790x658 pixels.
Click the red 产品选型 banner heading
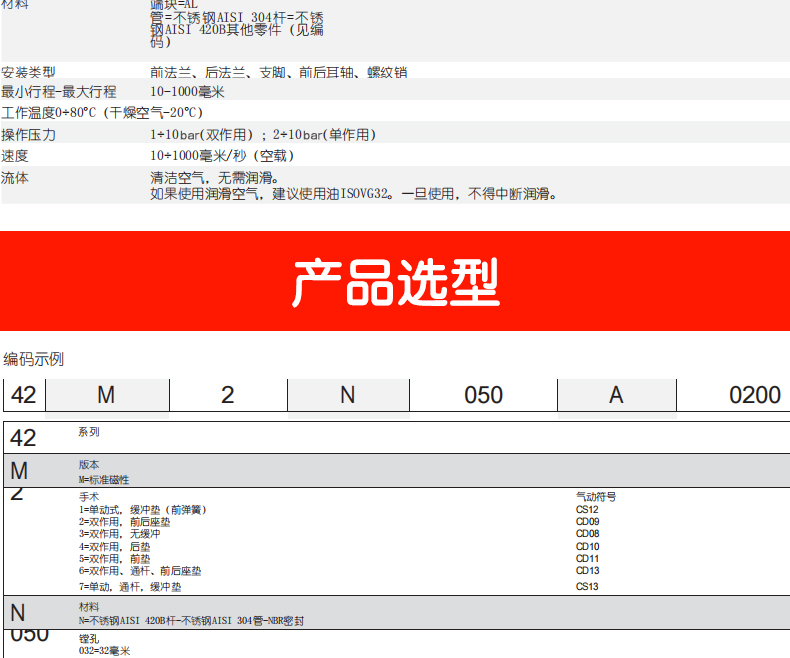coord(395,283)
